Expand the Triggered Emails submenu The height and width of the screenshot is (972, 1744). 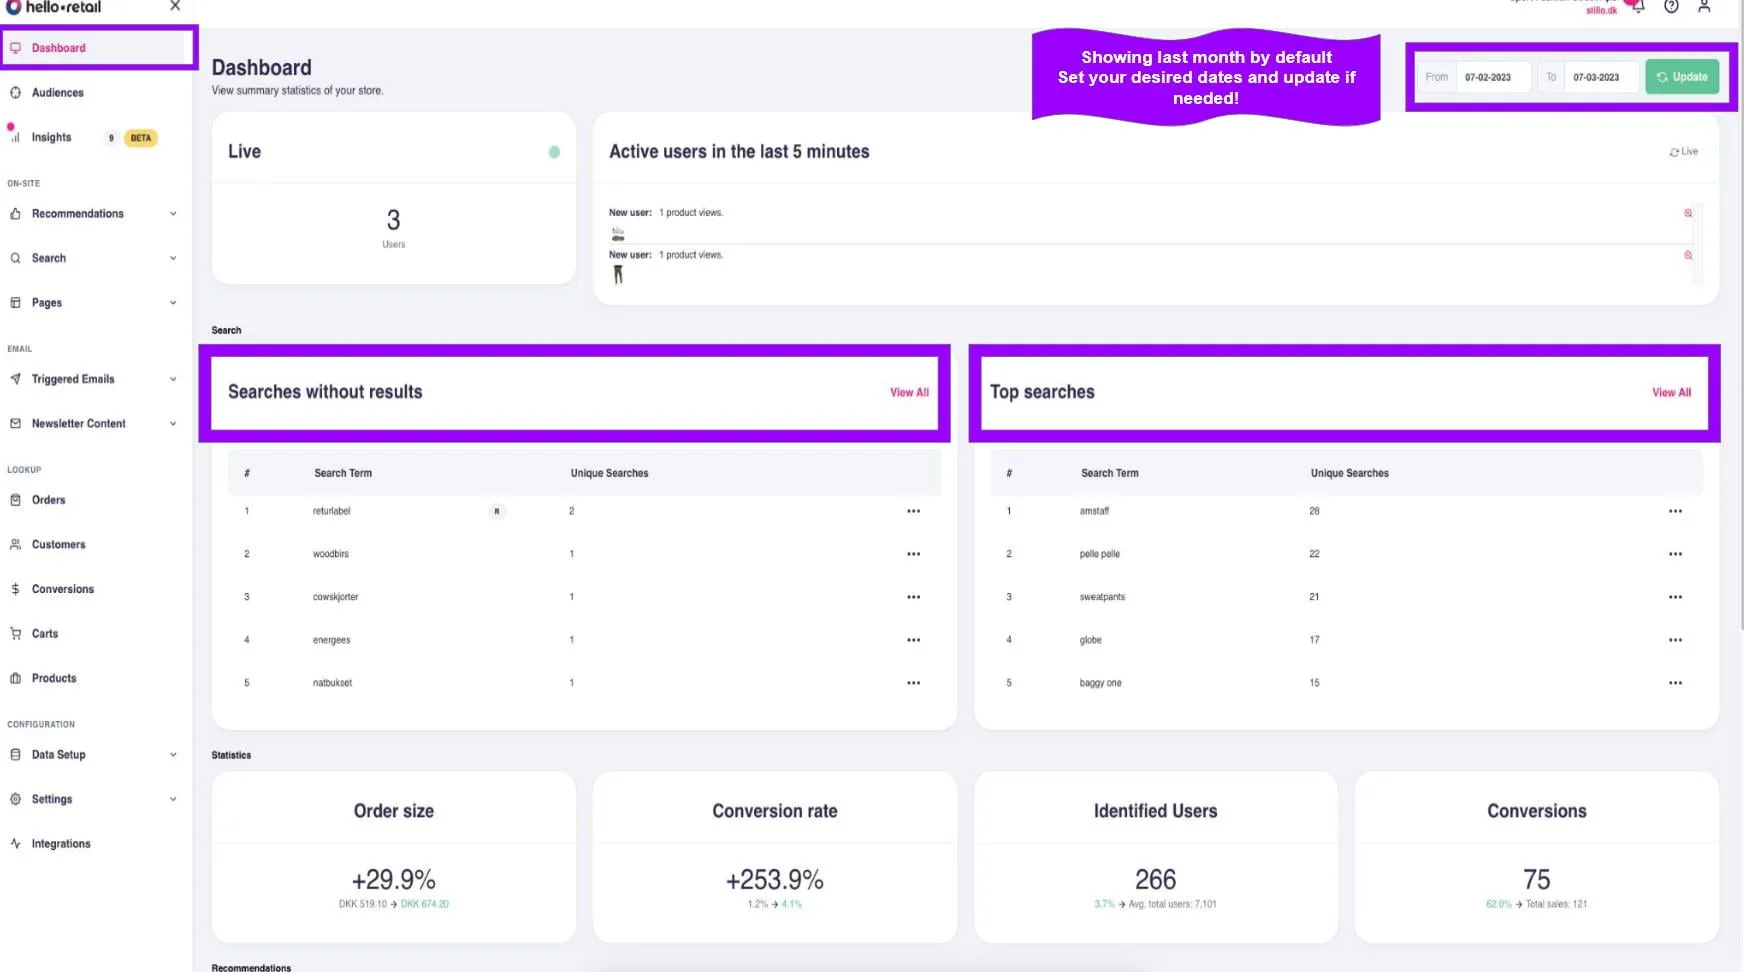click(173, 379)
